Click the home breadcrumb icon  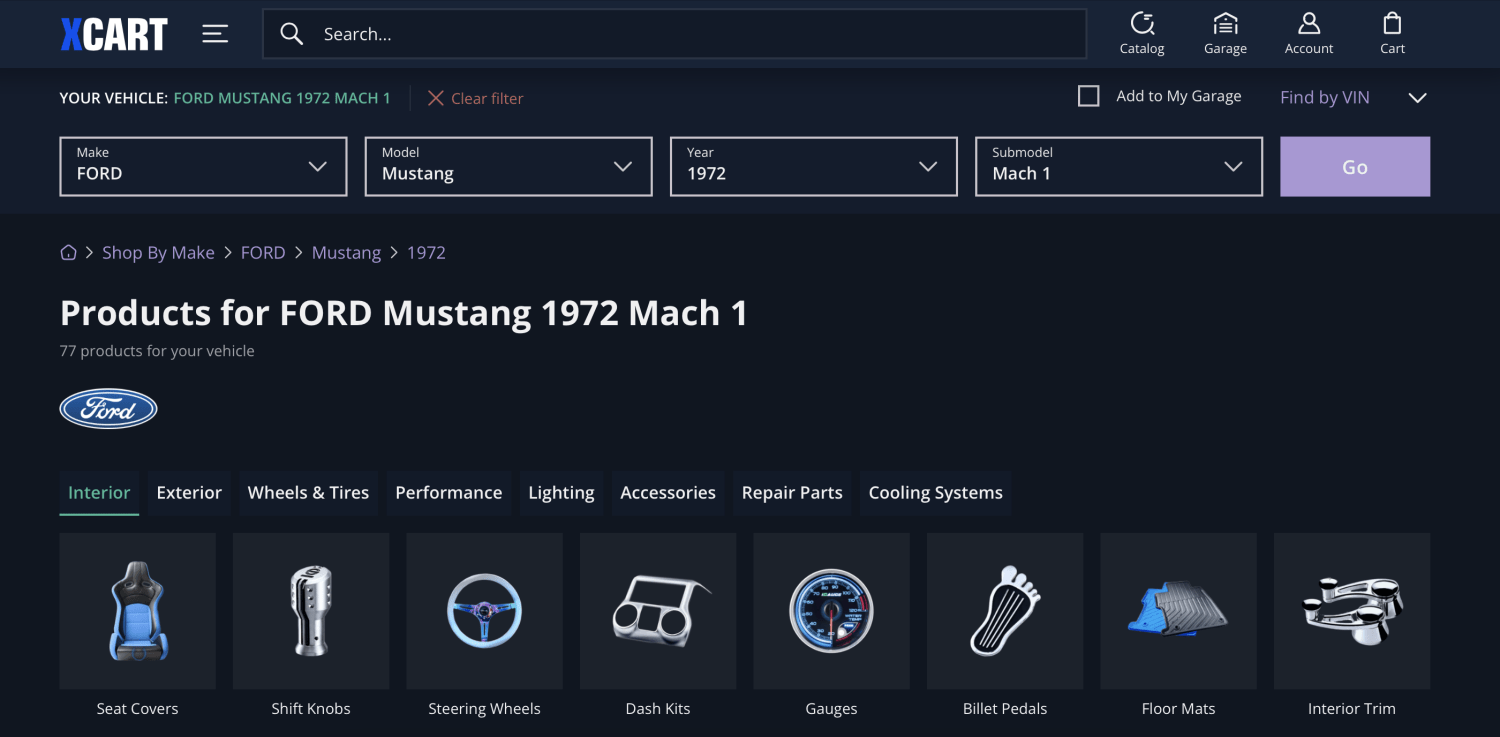coord(68,252)
